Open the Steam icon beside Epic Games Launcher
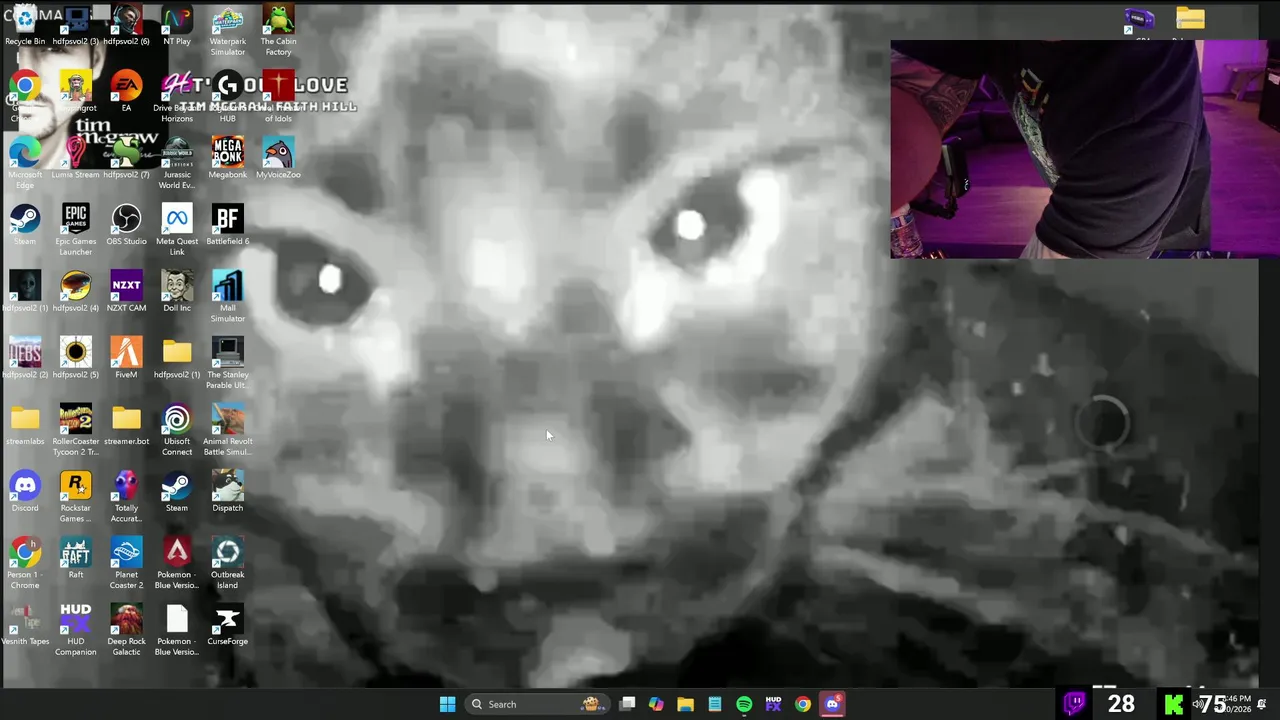 [x=25, y=225]
